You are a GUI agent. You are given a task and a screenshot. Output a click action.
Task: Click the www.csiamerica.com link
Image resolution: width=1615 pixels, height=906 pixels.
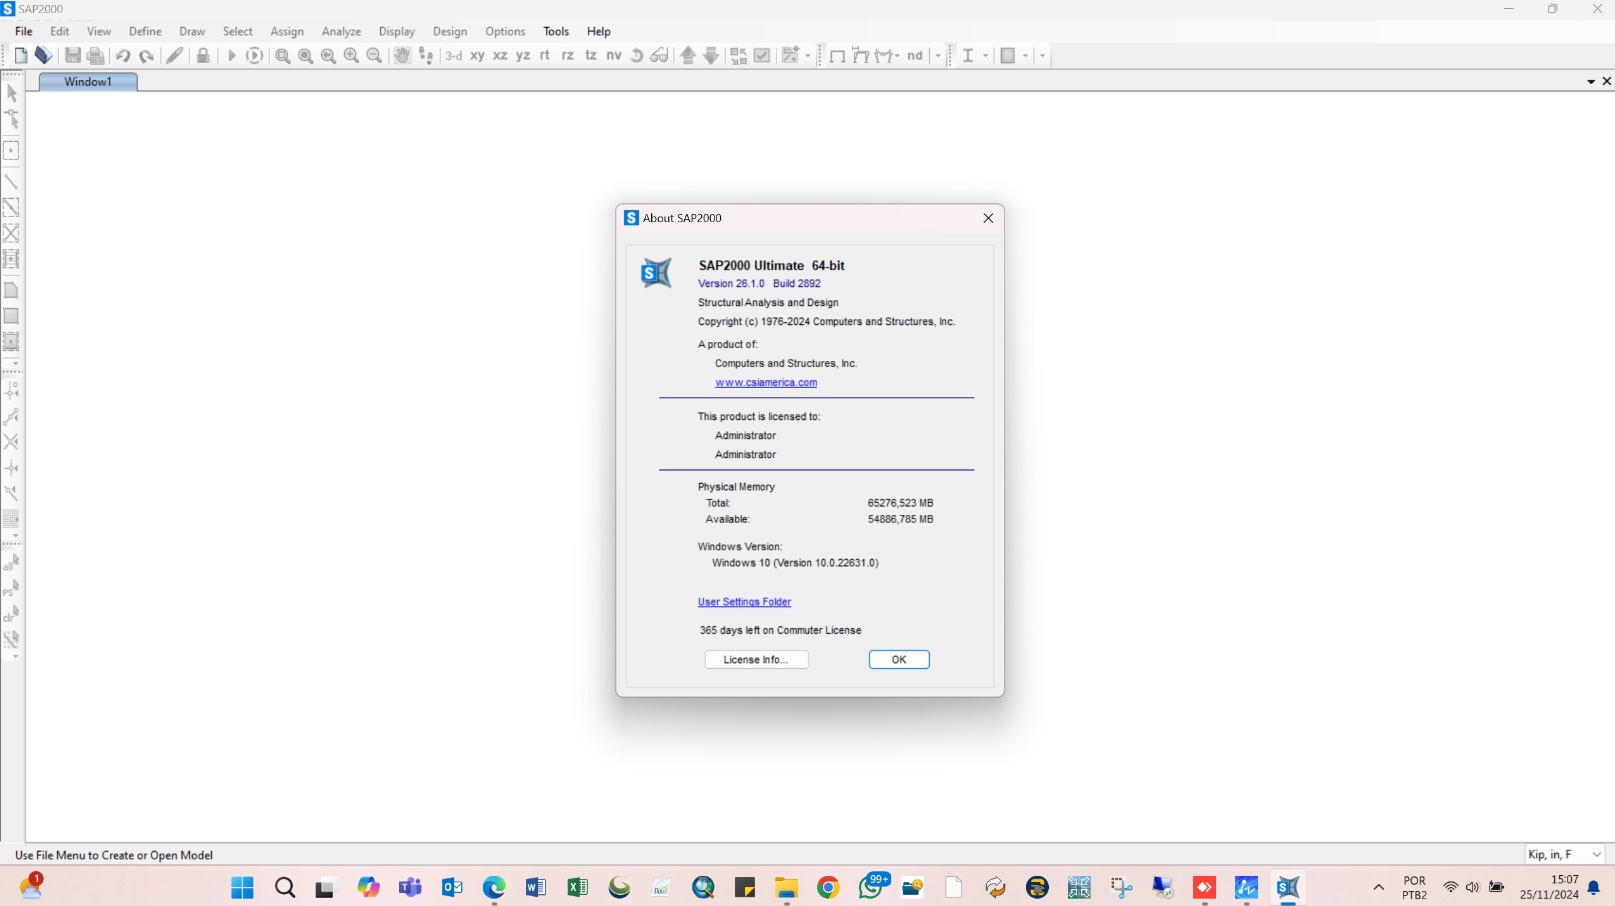(766, 383)
